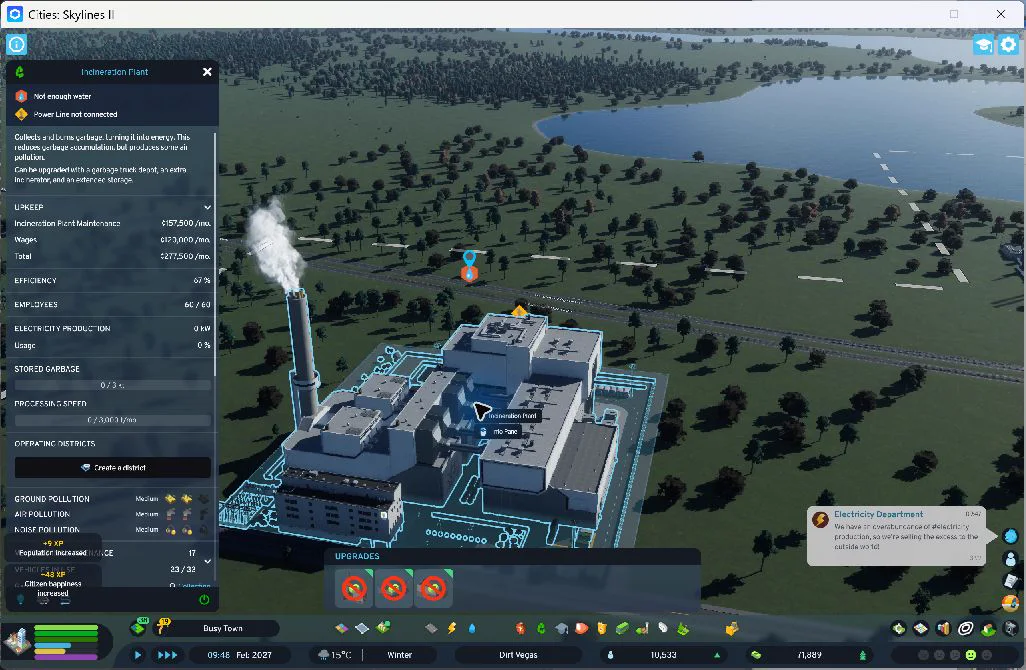Screen dimensions: 1026x670
Task: Open the Fire & Rescue helmet icon
Action: click(581, 628)
